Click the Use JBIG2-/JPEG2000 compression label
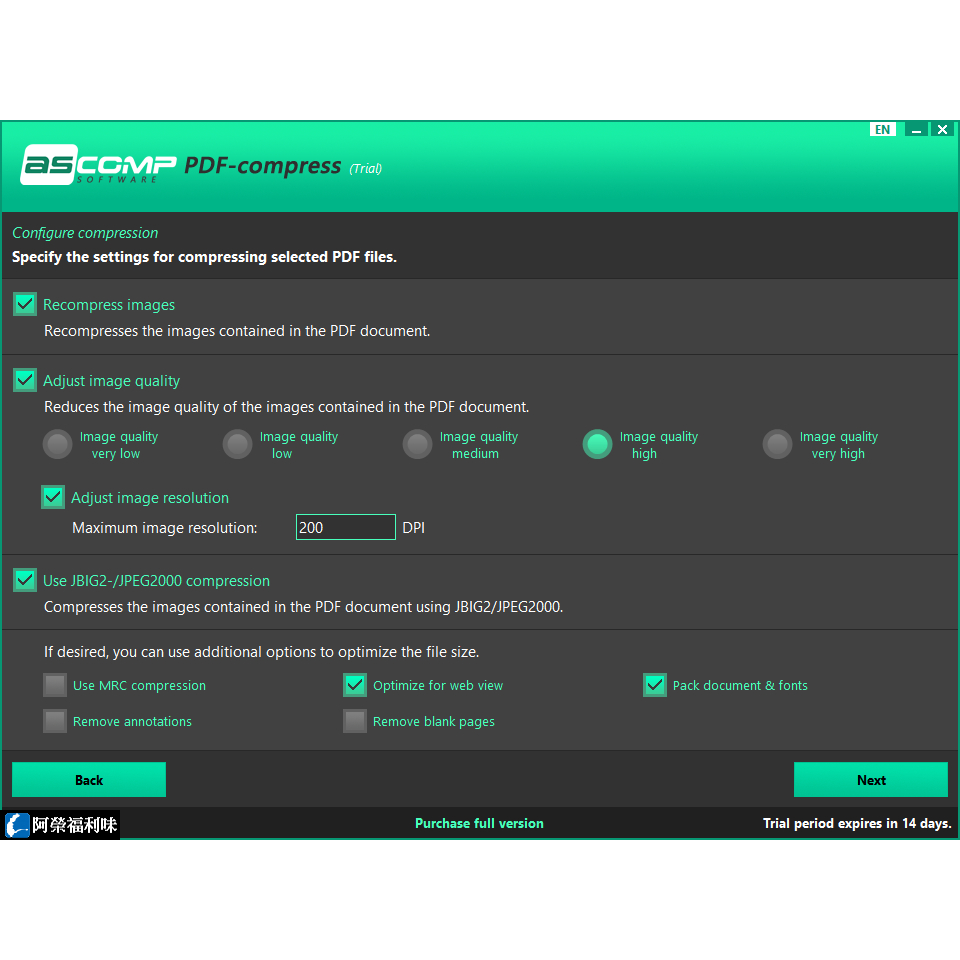The height and width of the screenshot is (960, 960). (x=156, y=581)
